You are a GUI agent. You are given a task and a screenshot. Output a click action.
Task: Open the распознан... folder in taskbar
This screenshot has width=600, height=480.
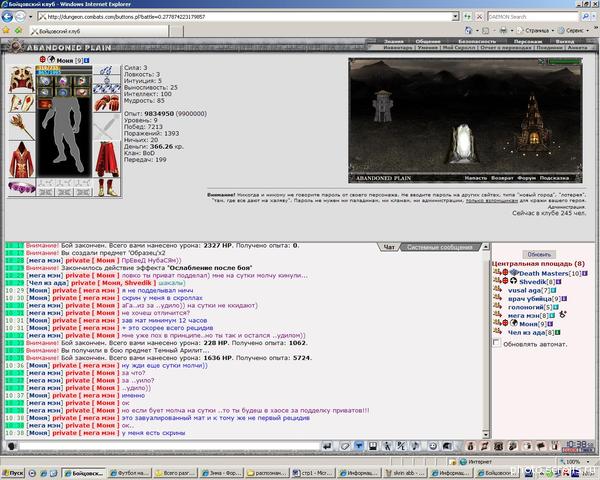pyautogui.click(x=266, y=473)
